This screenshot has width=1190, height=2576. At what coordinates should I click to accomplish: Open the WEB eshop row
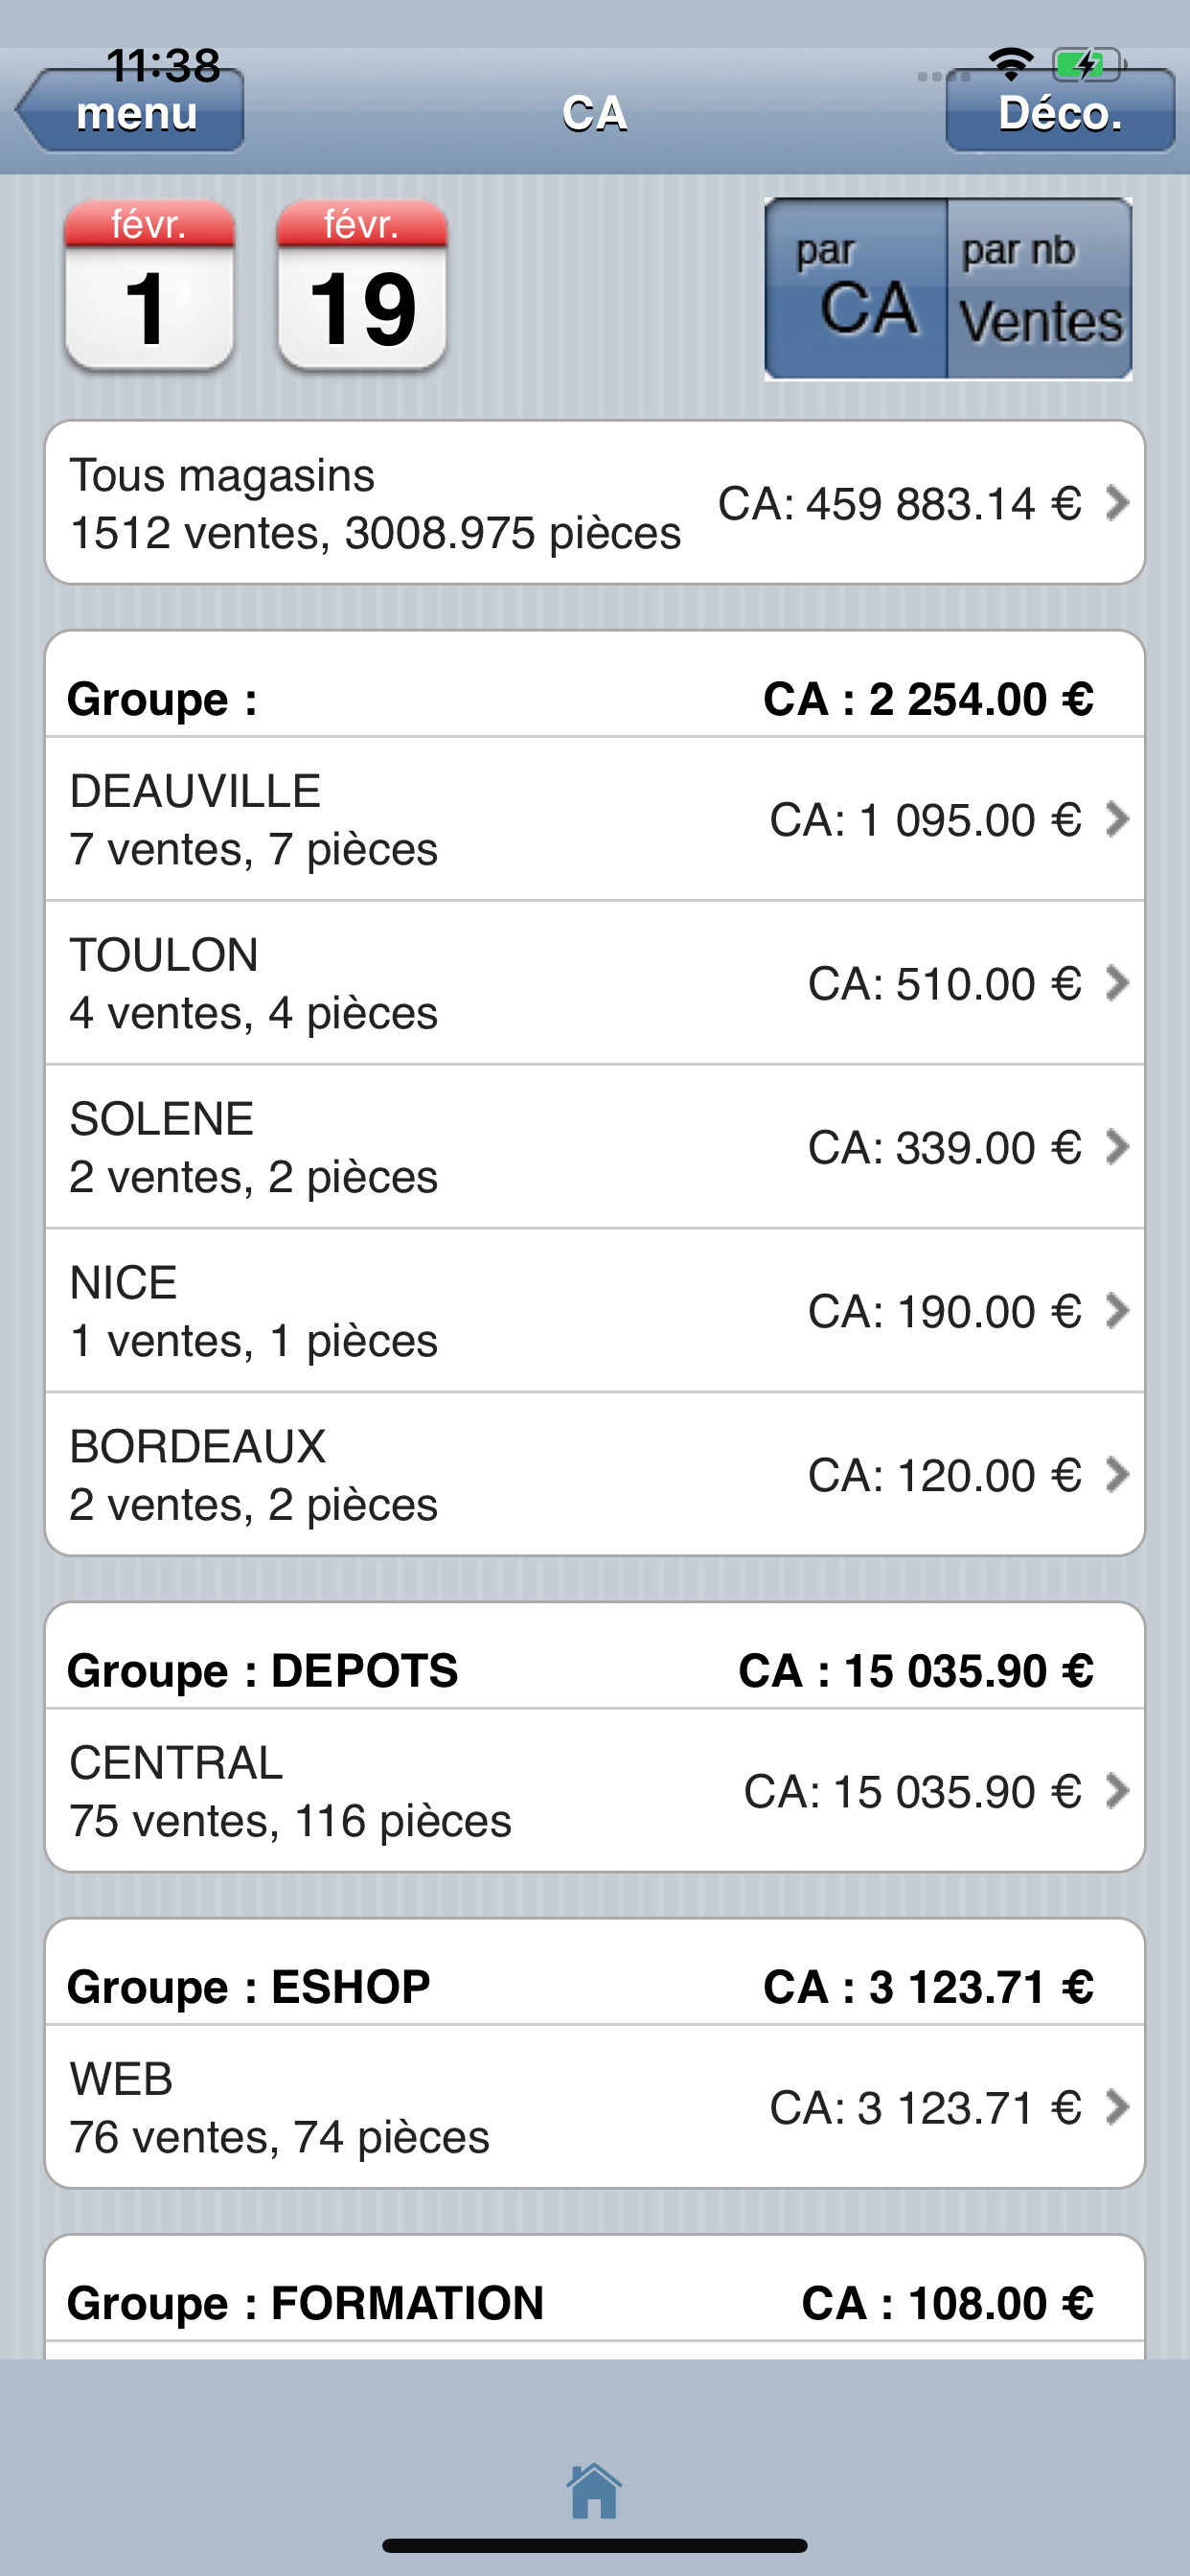pyautogui.click(x=595, y=2106)
